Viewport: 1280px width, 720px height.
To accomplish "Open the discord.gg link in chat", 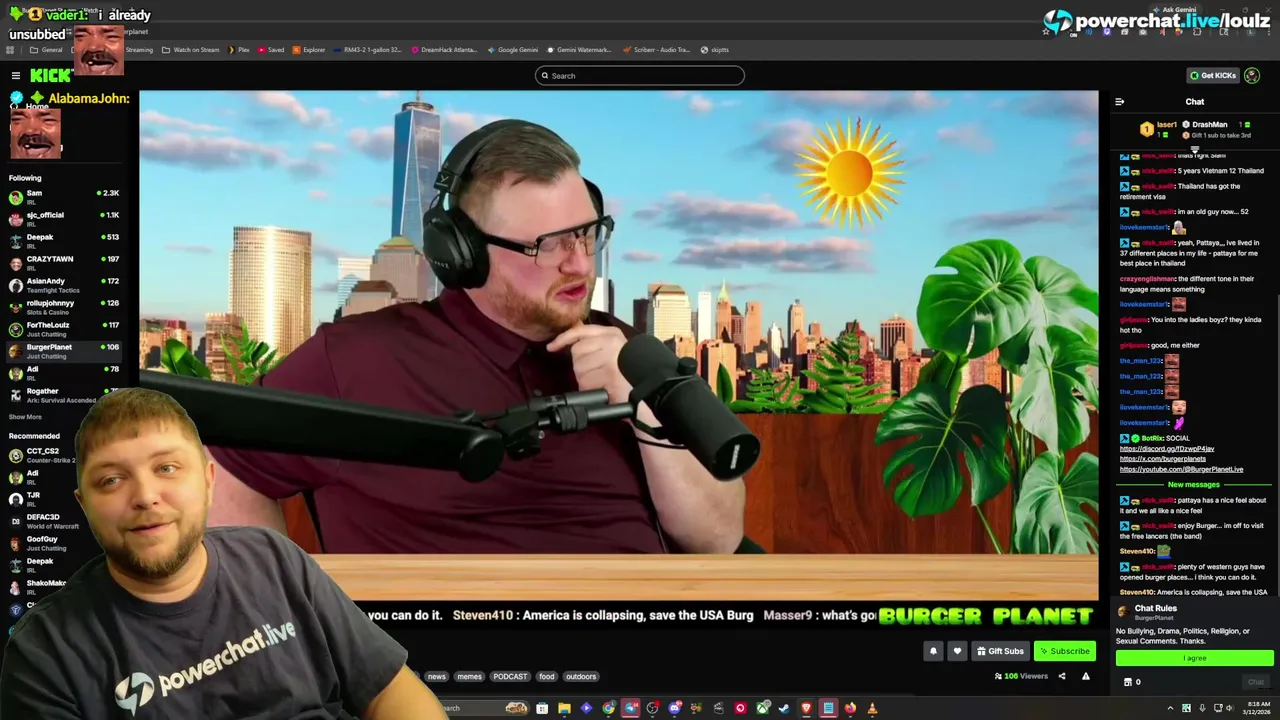I will pyautogui.click(x=1167, y=449).
